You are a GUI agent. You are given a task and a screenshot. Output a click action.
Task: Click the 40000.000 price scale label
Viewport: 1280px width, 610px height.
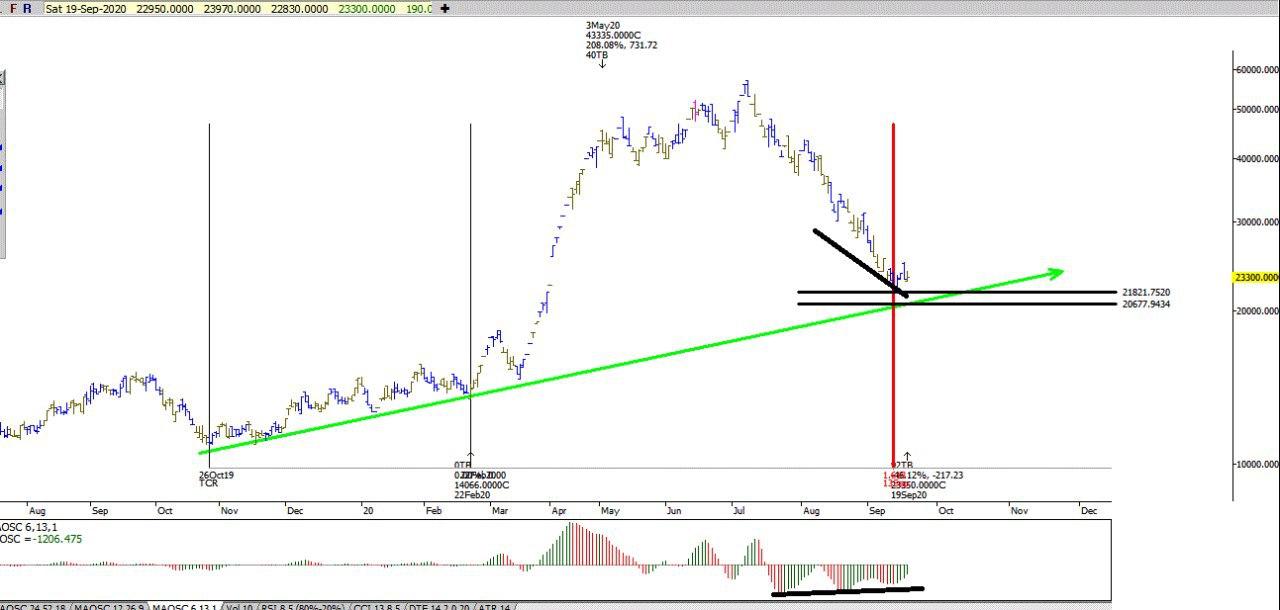click(1258, 159)
